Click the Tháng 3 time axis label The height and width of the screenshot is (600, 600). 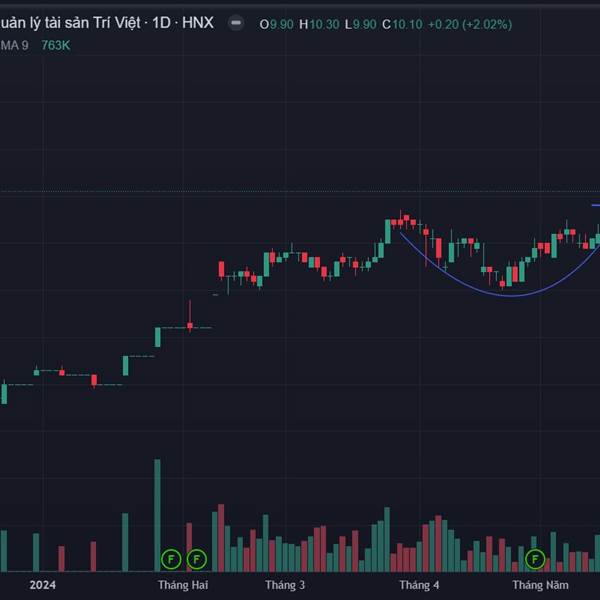(285, 585)
